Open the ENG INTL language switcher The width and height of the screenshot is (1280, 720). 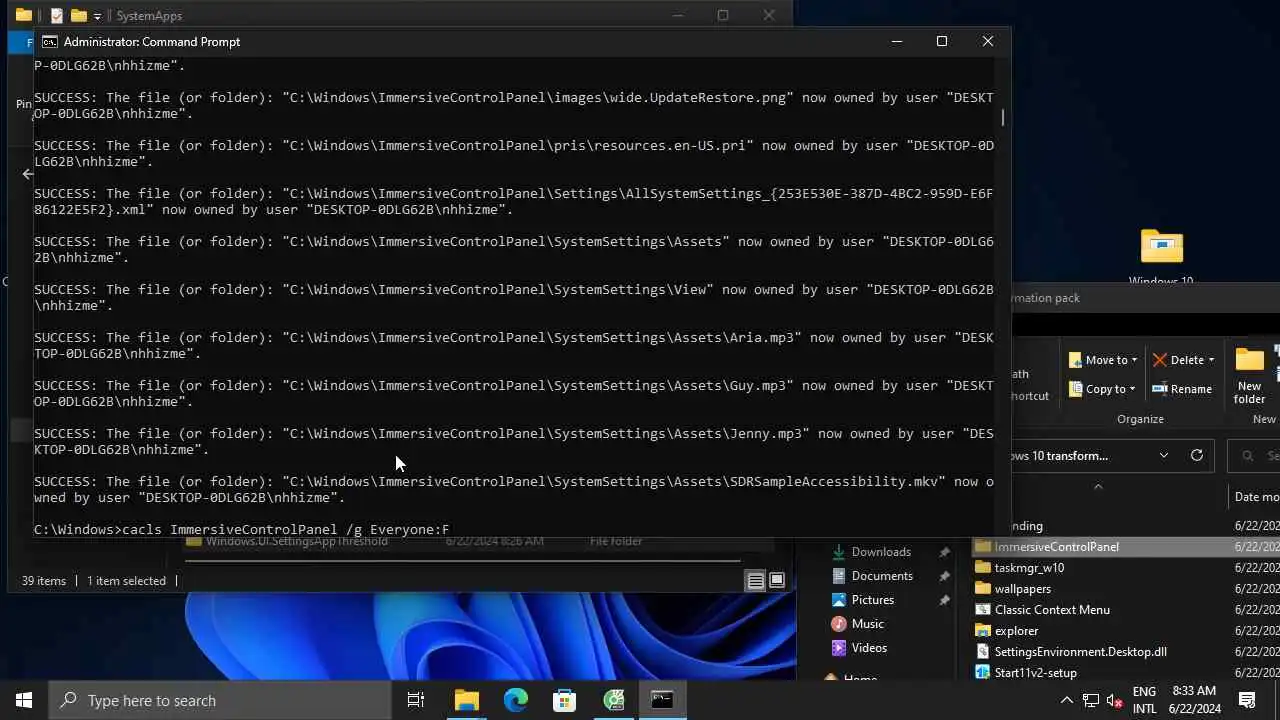(x=1144, y=700)
